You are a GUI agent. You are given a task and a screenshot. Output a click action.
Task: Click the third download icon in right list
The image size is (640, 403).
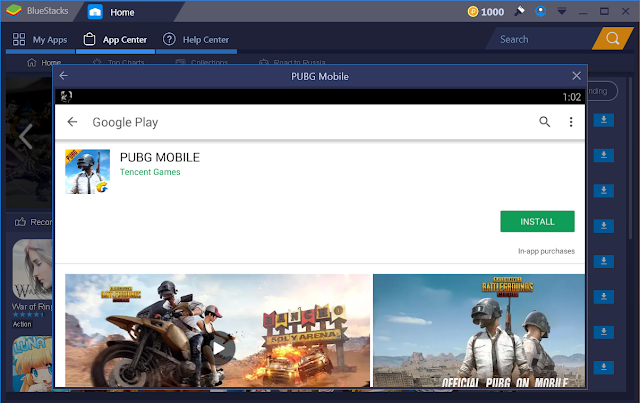click(603, 191)
